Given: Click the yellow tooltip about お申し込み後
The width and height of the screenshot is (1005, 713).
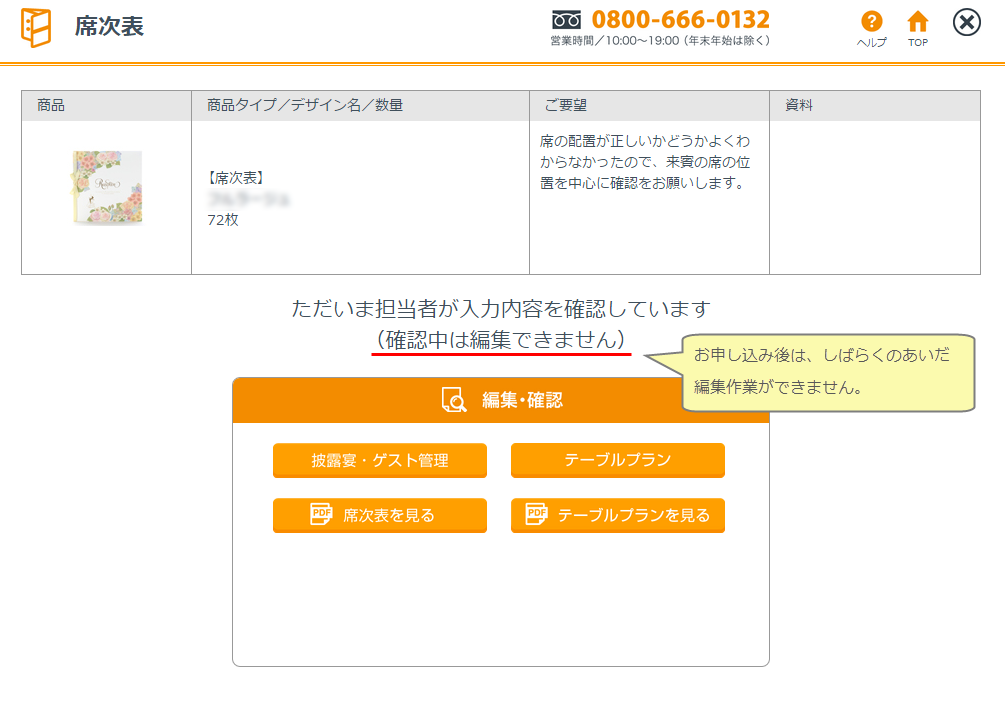Looking at the screenshot, I should coord(828,371).
